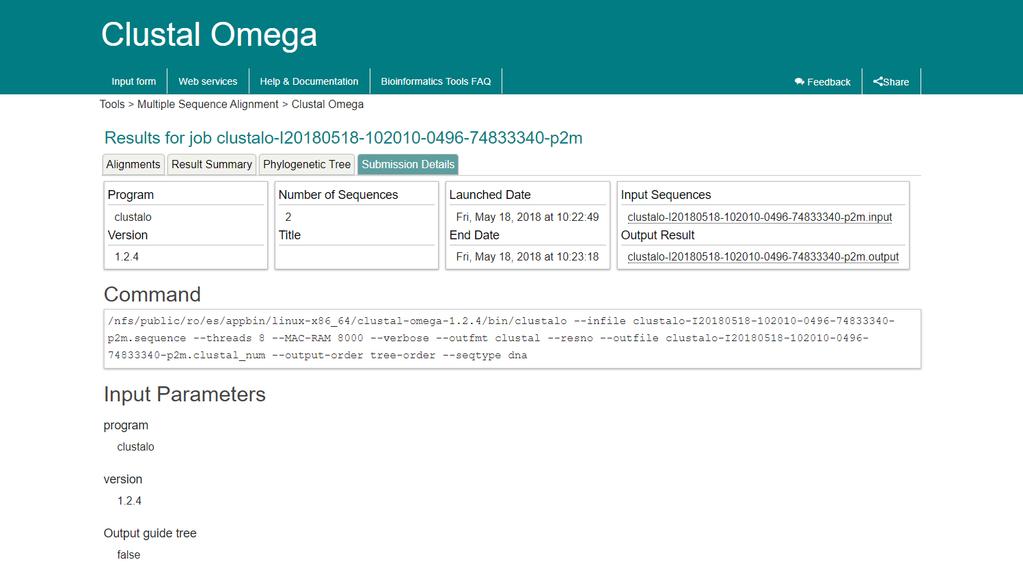Click the Number of Sequences value 2

pyautogui.click(x=288, y=217)
